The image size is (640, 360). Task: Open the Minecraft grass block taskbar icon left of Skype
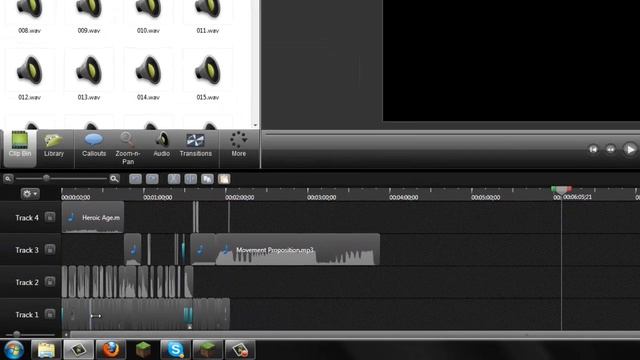[x=143, y=350]
